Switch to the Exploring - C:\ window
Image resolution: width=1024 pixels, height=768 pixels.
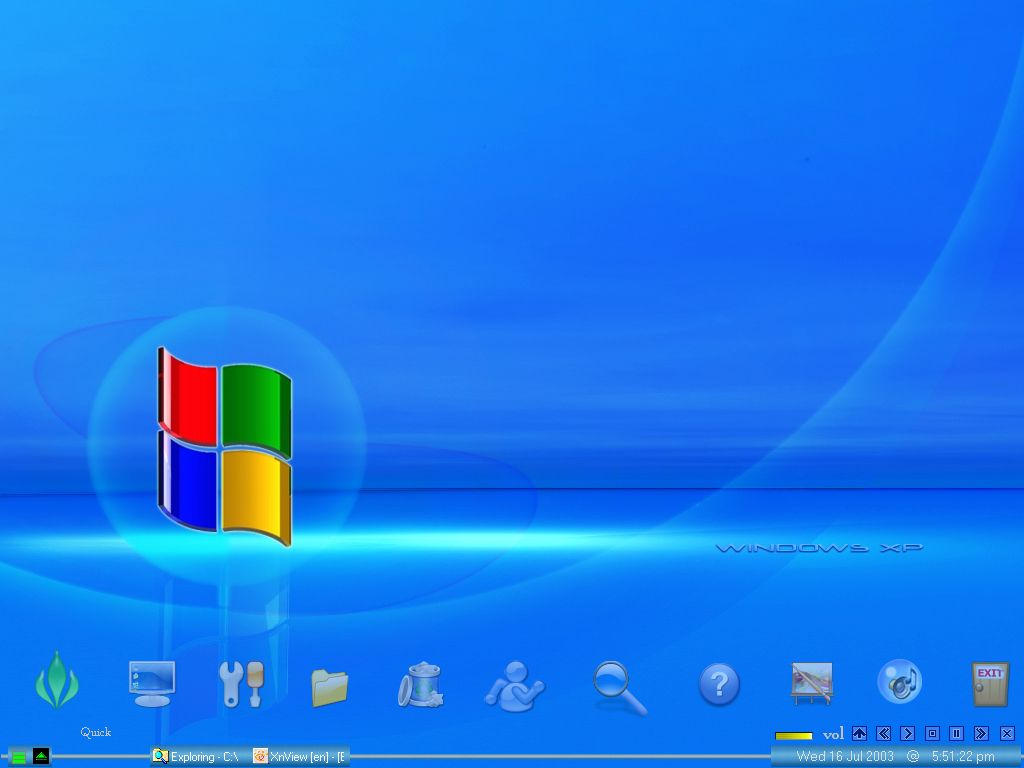coord(197,756)
